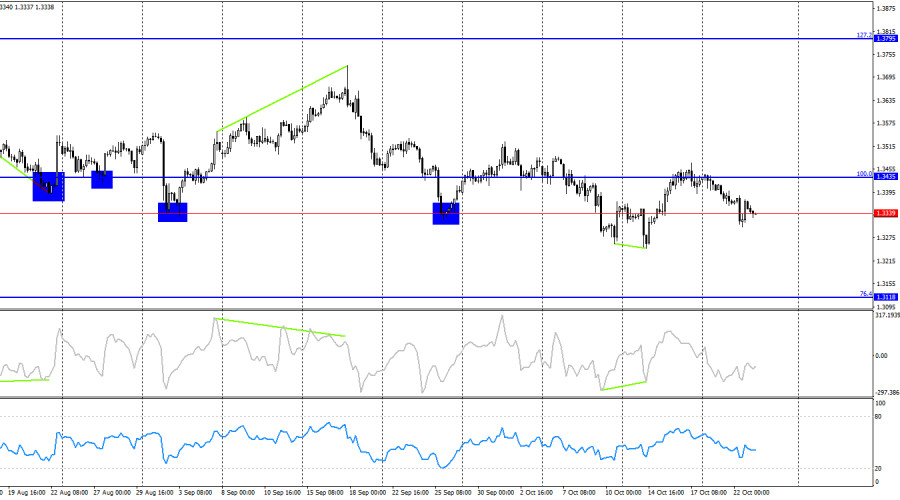Click the red 1.3339 current price label
The width and height of the screenshot is (900, 500).
(x=886, y=214)
